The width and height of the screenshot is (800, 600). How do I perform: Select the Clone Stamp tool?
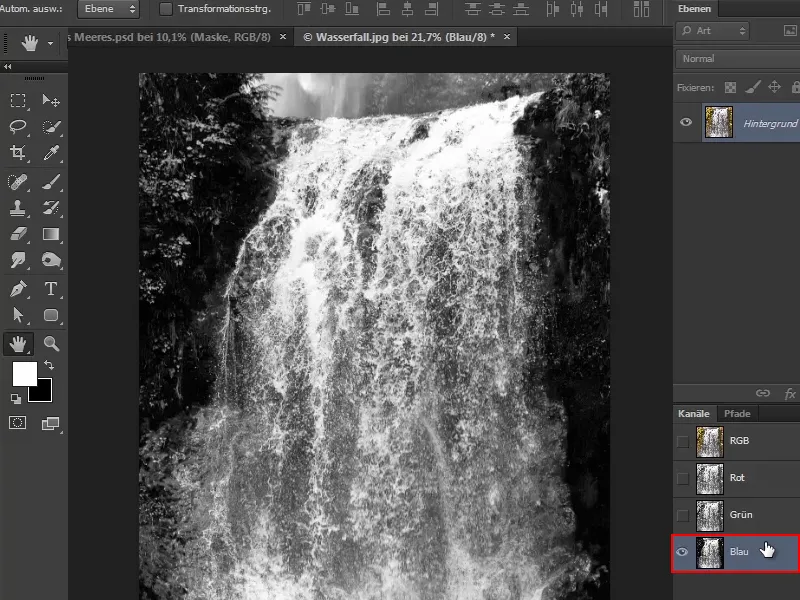(18, 208)
